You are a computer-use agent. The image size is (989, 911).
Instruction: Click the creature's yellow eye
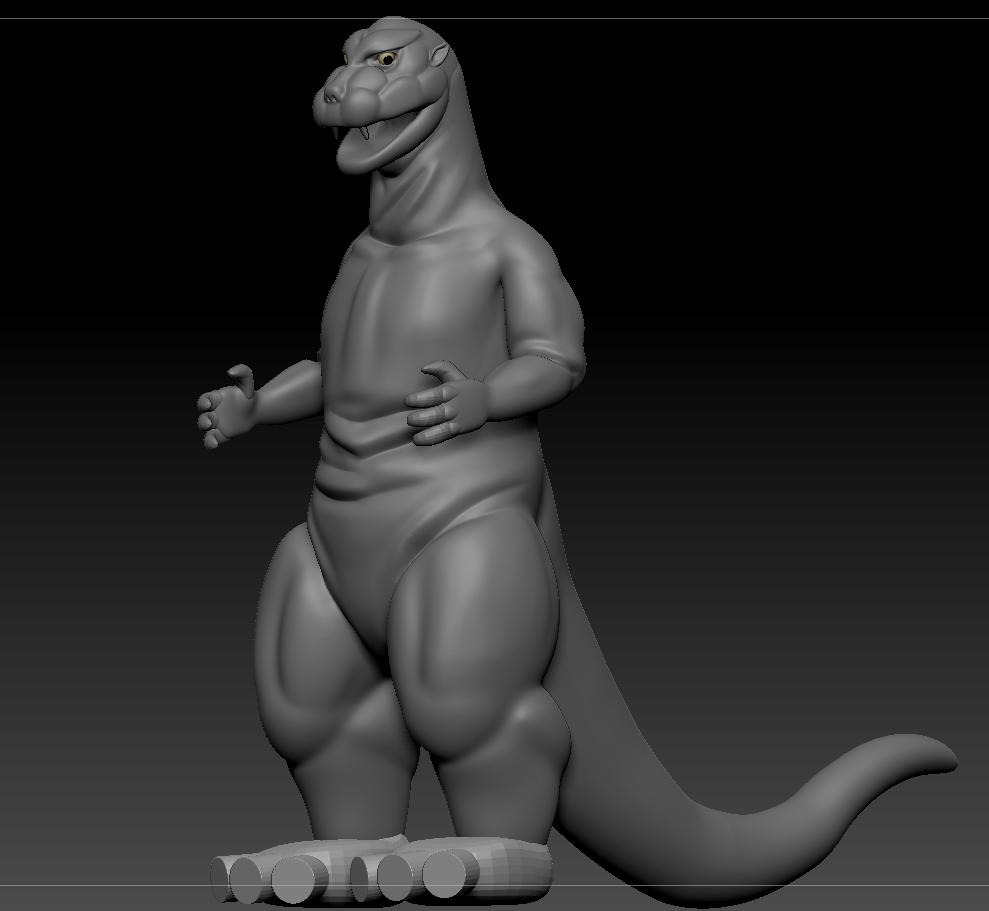pyautogui.click(x=387, y=59)
